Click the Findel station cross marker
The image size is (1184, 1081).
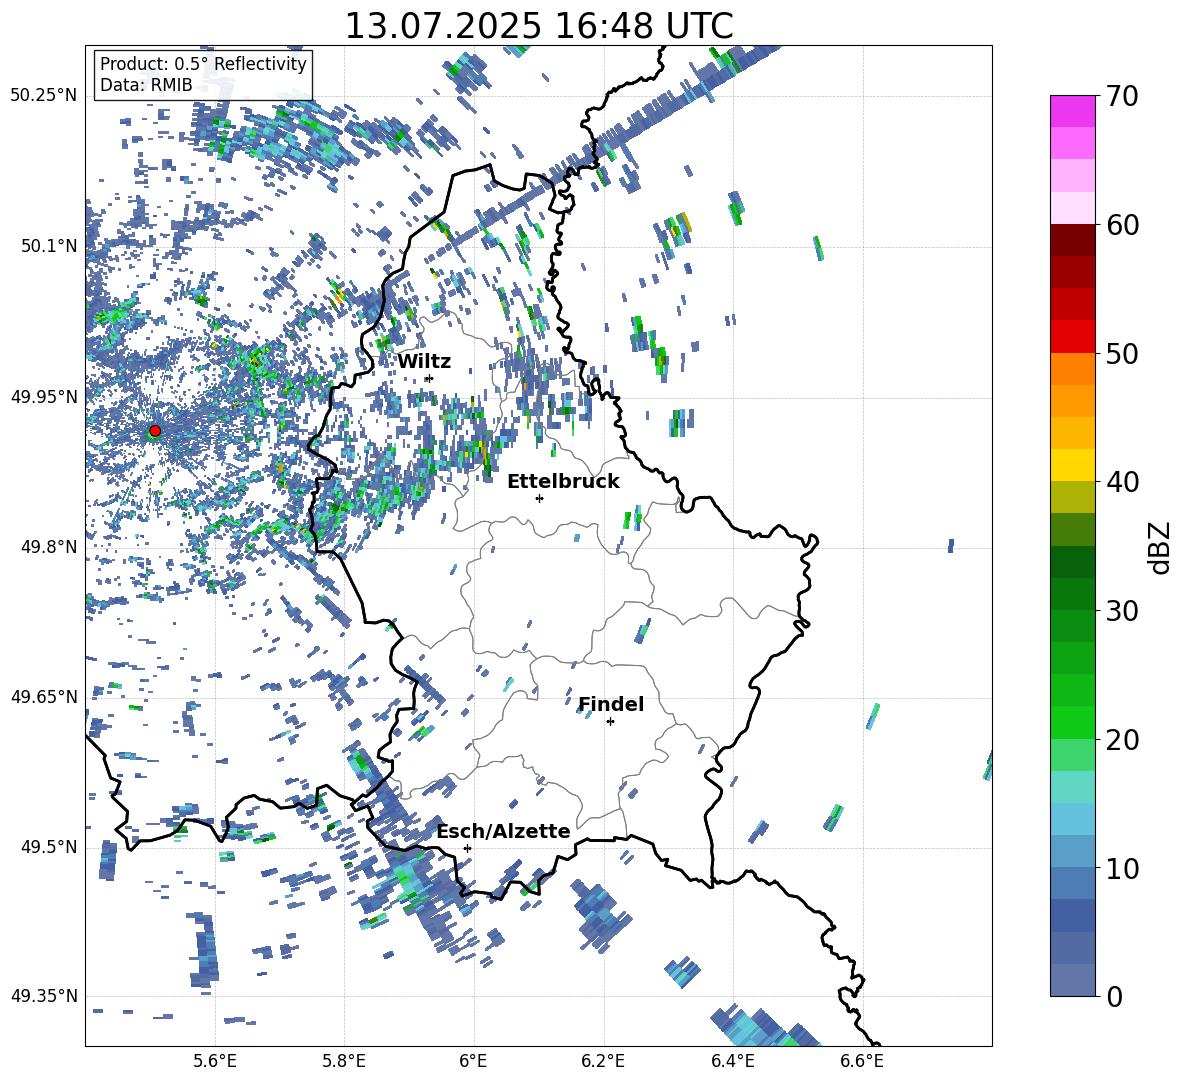point(610,722)
